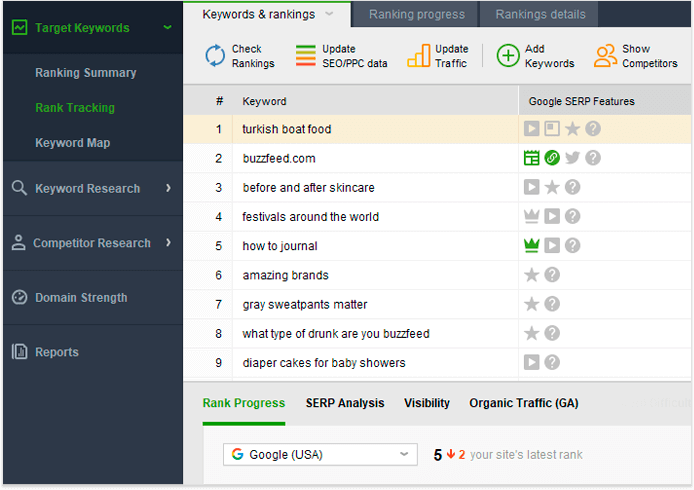Click the Check Rankings refresh icon
The width and height of the screenshot is (694, 490).
[215, 56]
